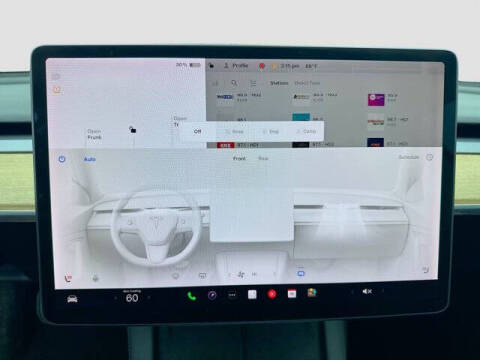
Task: Select Dog mode option
Action: 270,131
